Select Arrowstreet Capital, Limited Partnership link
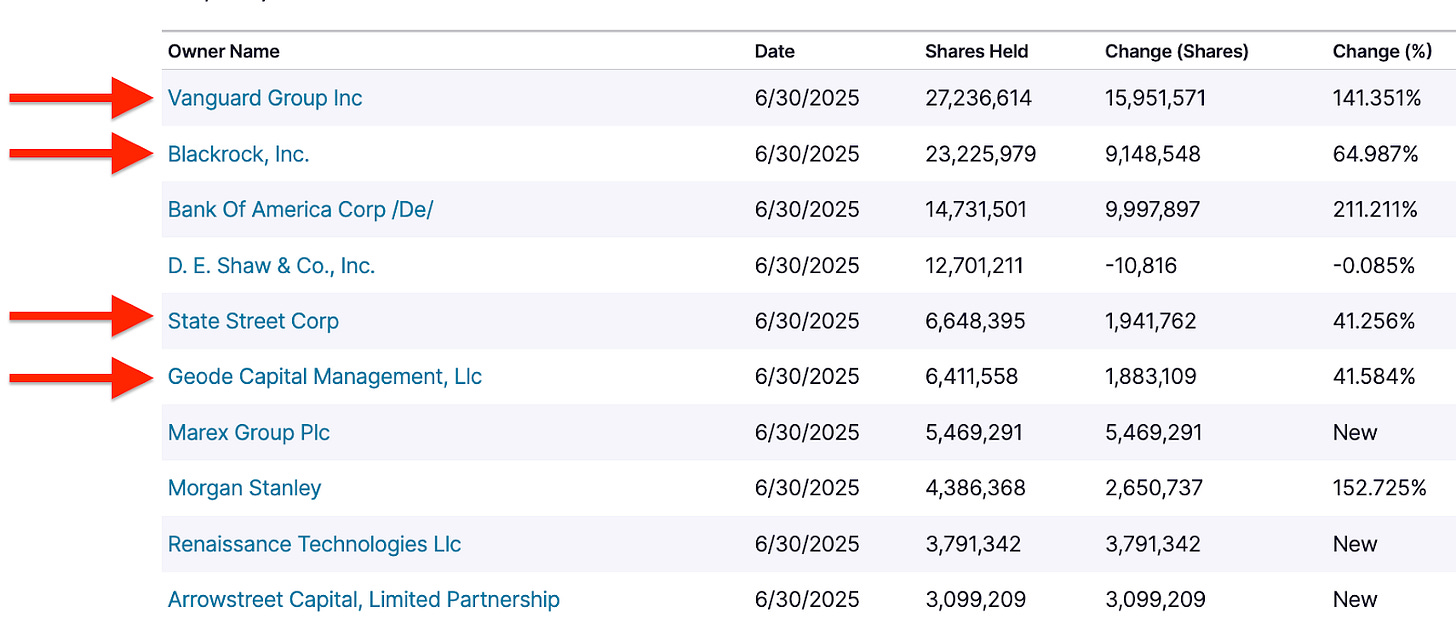 pos(363,600)
